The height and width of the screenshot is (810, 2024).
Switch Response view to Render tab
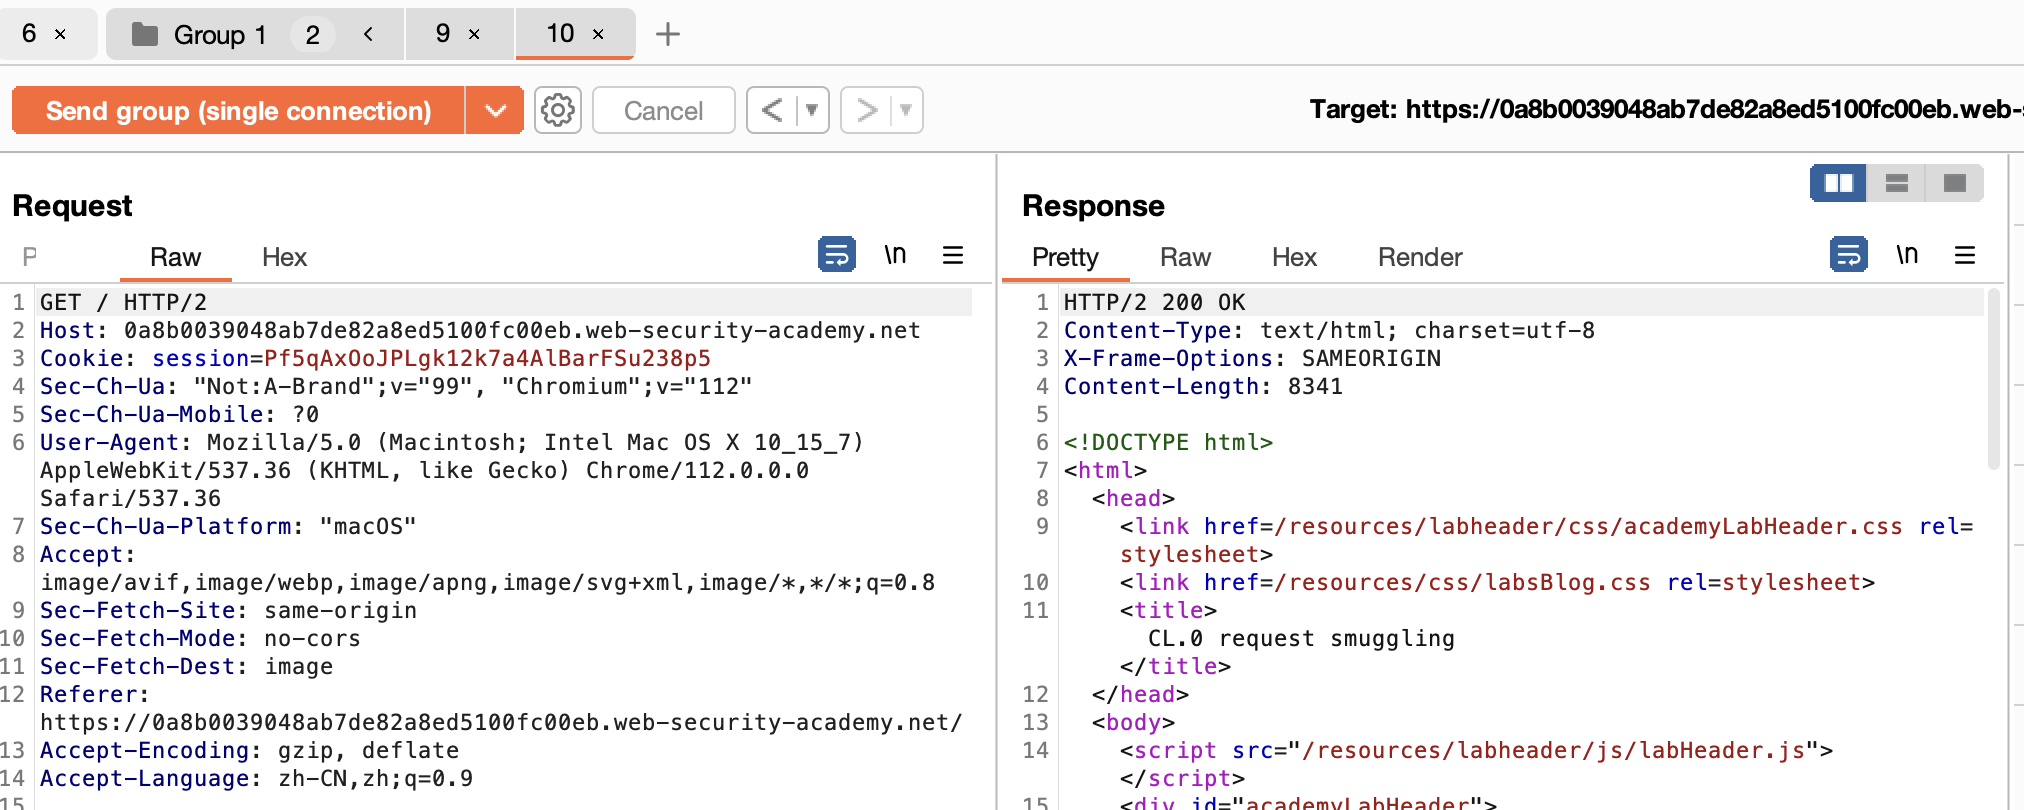[x=1420, y=257]
